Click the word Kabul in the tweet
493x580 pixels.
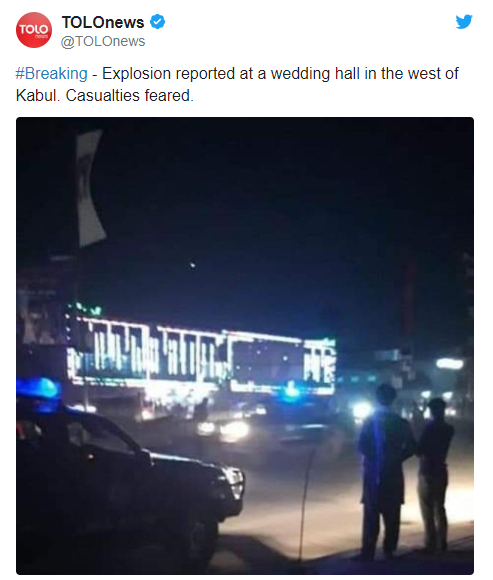(x=38, y=95)
